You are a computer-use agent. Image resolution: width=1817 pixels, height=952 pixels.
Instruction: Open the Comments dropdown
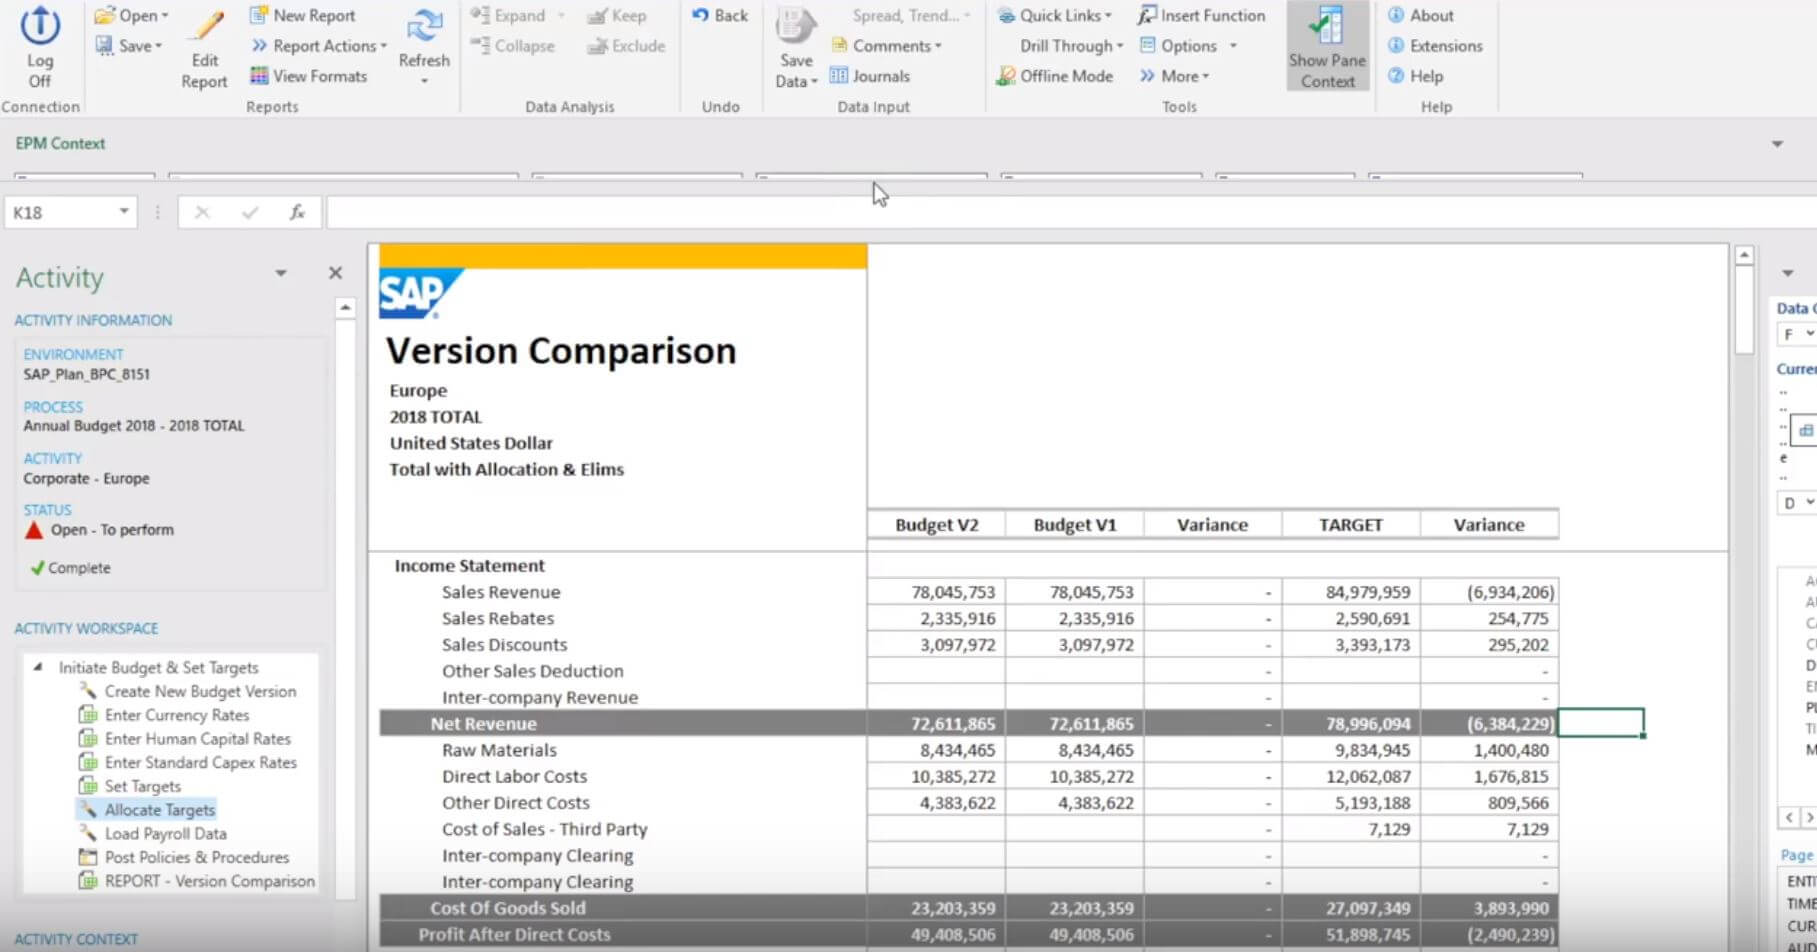886,46
